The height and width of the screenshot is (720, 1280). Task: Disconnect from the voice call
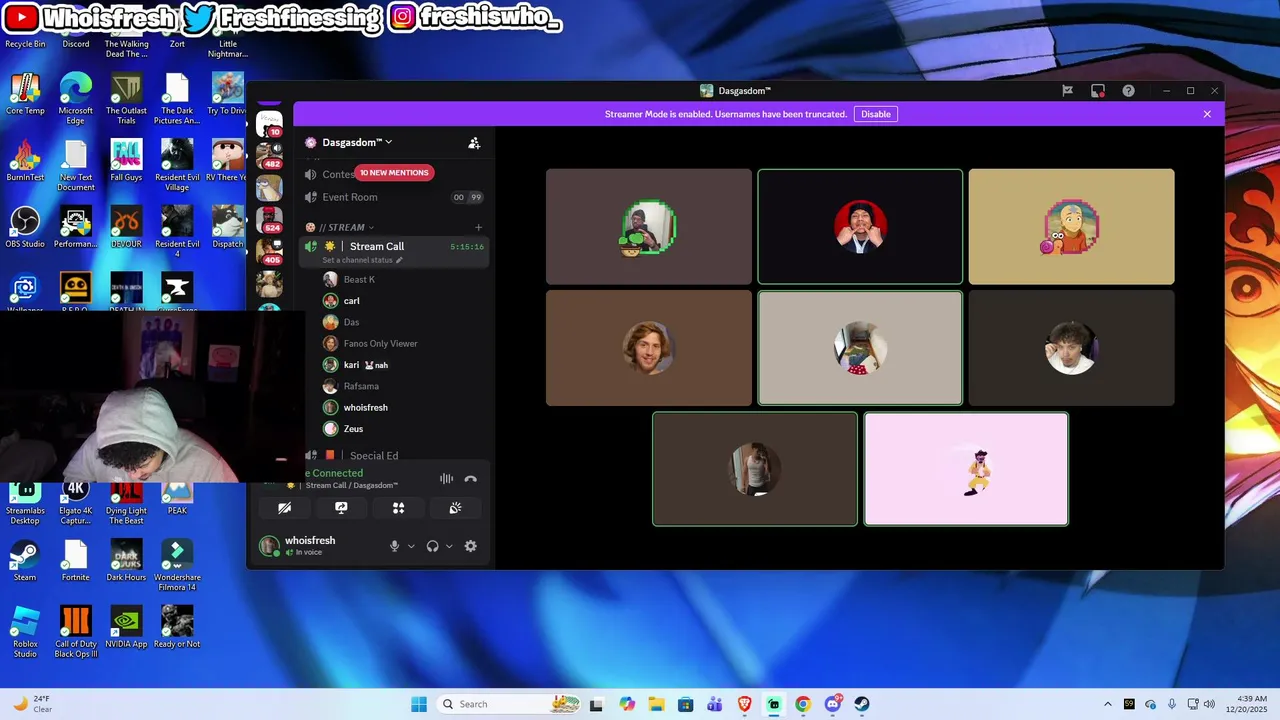coord(471,479)
